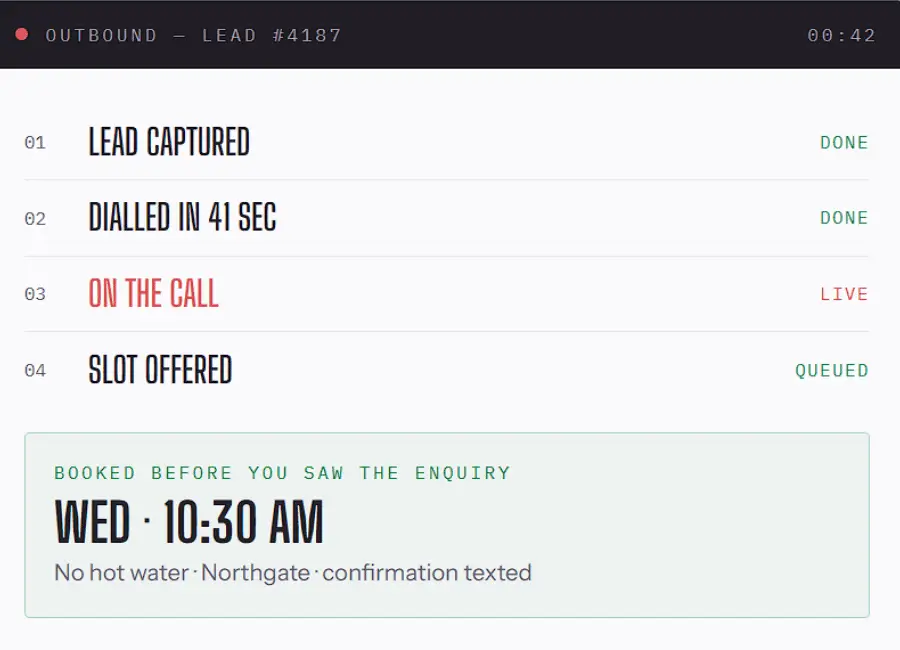
Task: Click the step number 01
Action: coord(35,142)
